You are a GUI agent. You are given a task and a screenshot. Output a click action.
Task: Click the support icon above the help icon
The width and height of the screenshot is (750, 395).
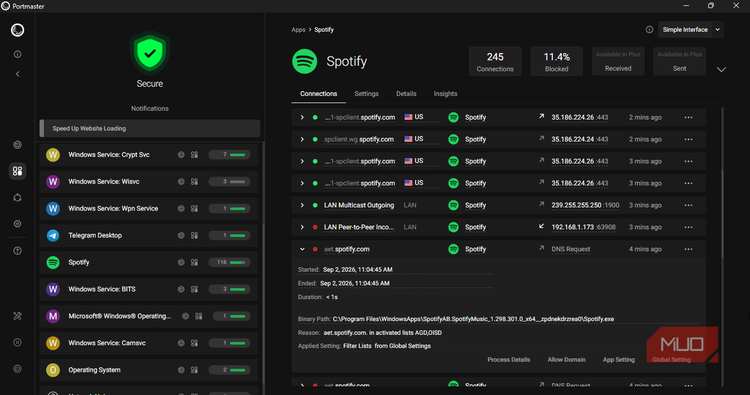pos(17,224)
